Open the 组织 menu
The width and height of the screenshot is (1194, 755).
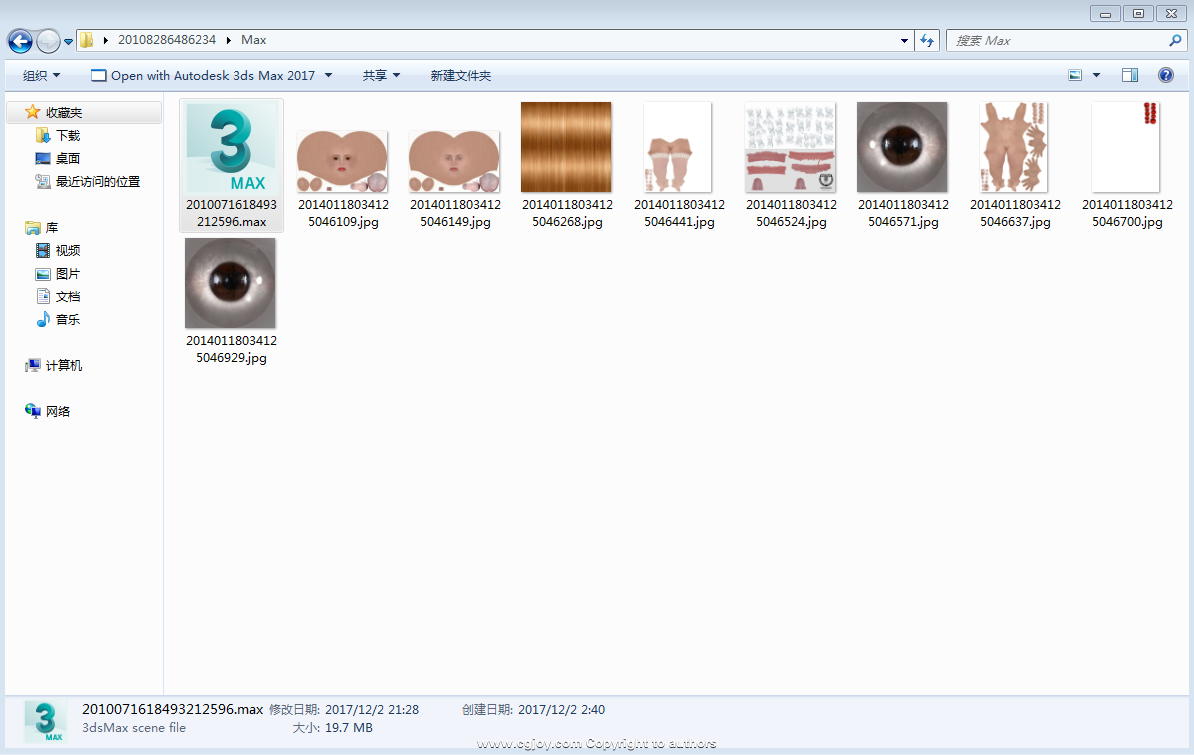click(41, 75)
